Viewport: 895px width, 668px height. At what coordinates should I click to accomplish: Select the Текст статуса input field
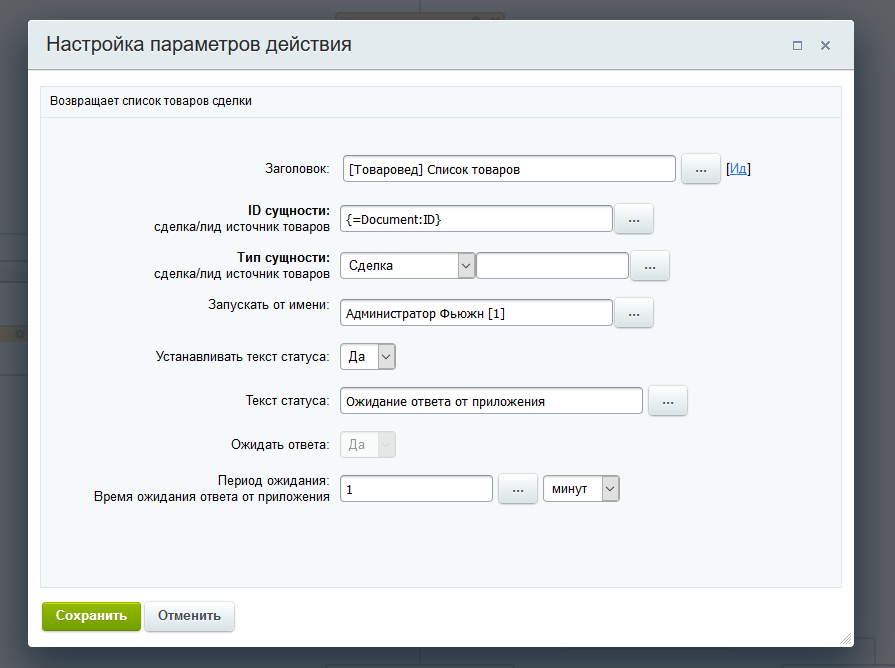(491, 401)
